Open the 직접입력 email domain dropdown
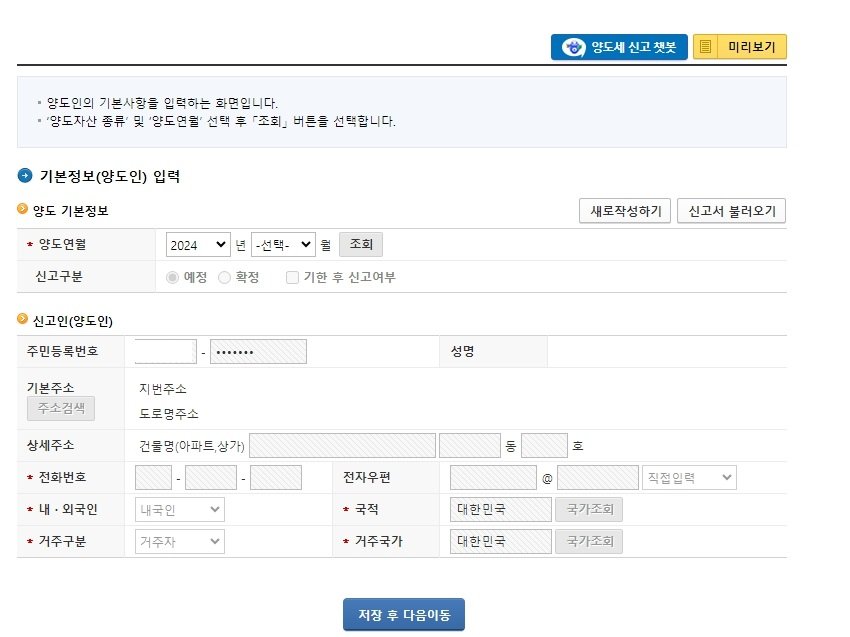This screenshot has width=850, height=637. pos(688,477)
